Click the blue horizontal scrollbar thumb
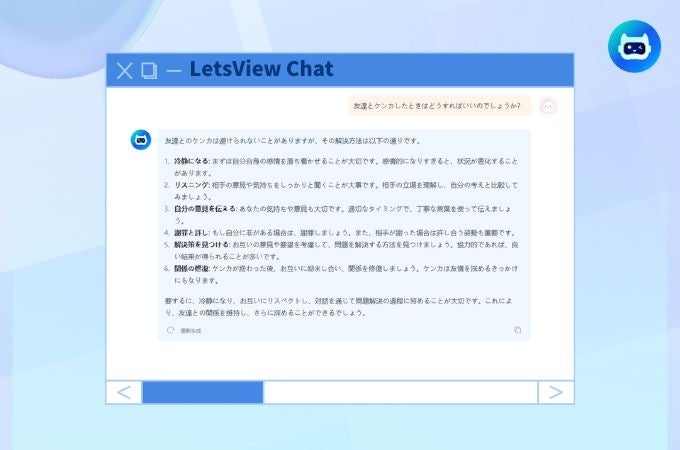680x450 pixels. click(x=203, y=392)
